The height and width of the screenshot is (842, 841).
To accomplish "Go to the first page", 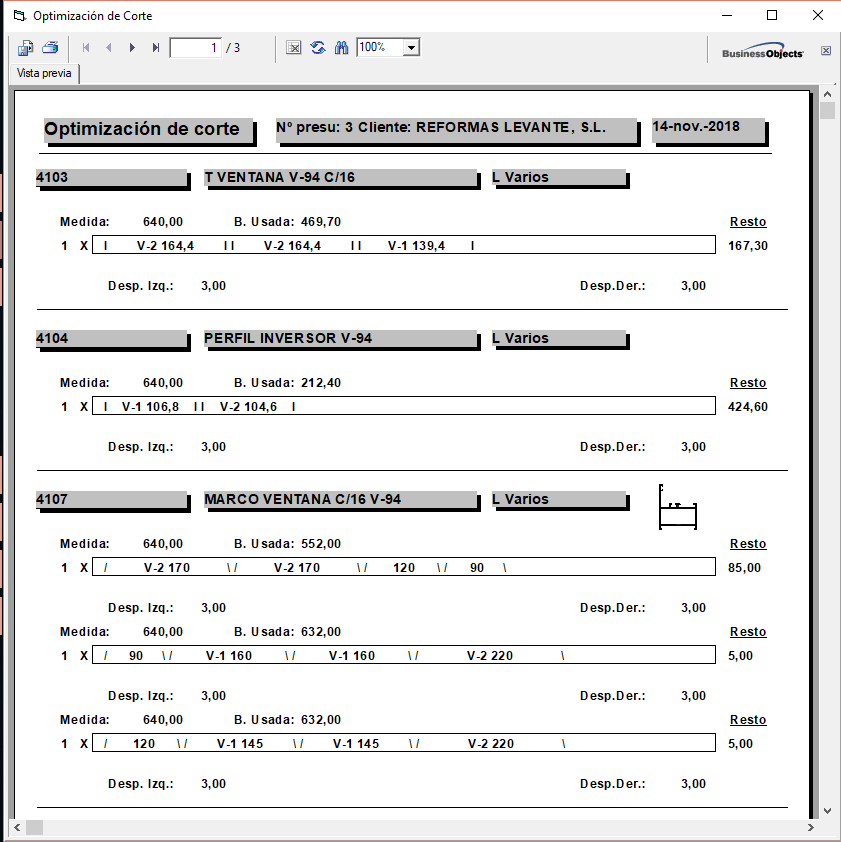I will click(x=86, y=48).
